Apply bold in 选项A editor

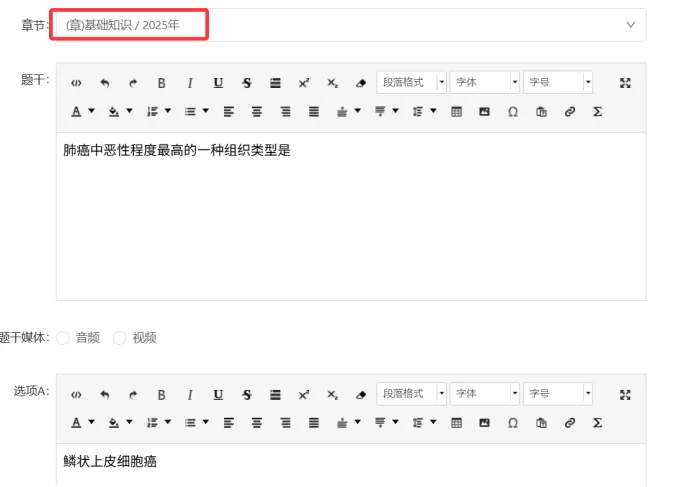point(161,395)
